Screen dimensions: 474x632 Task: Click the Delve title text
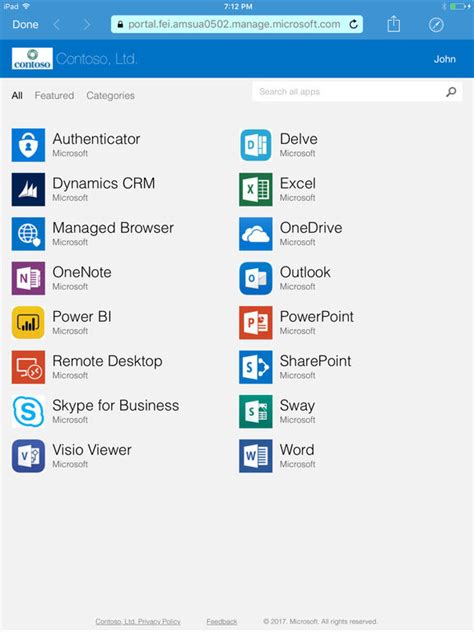point(299,139)
